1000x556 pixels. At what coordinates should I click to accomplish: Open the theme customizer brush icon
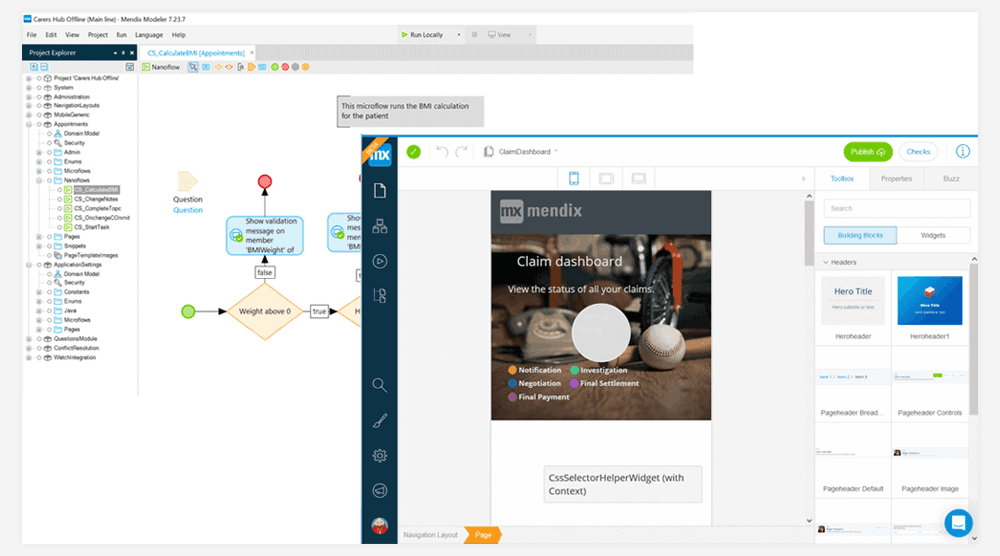coord(379,421)
